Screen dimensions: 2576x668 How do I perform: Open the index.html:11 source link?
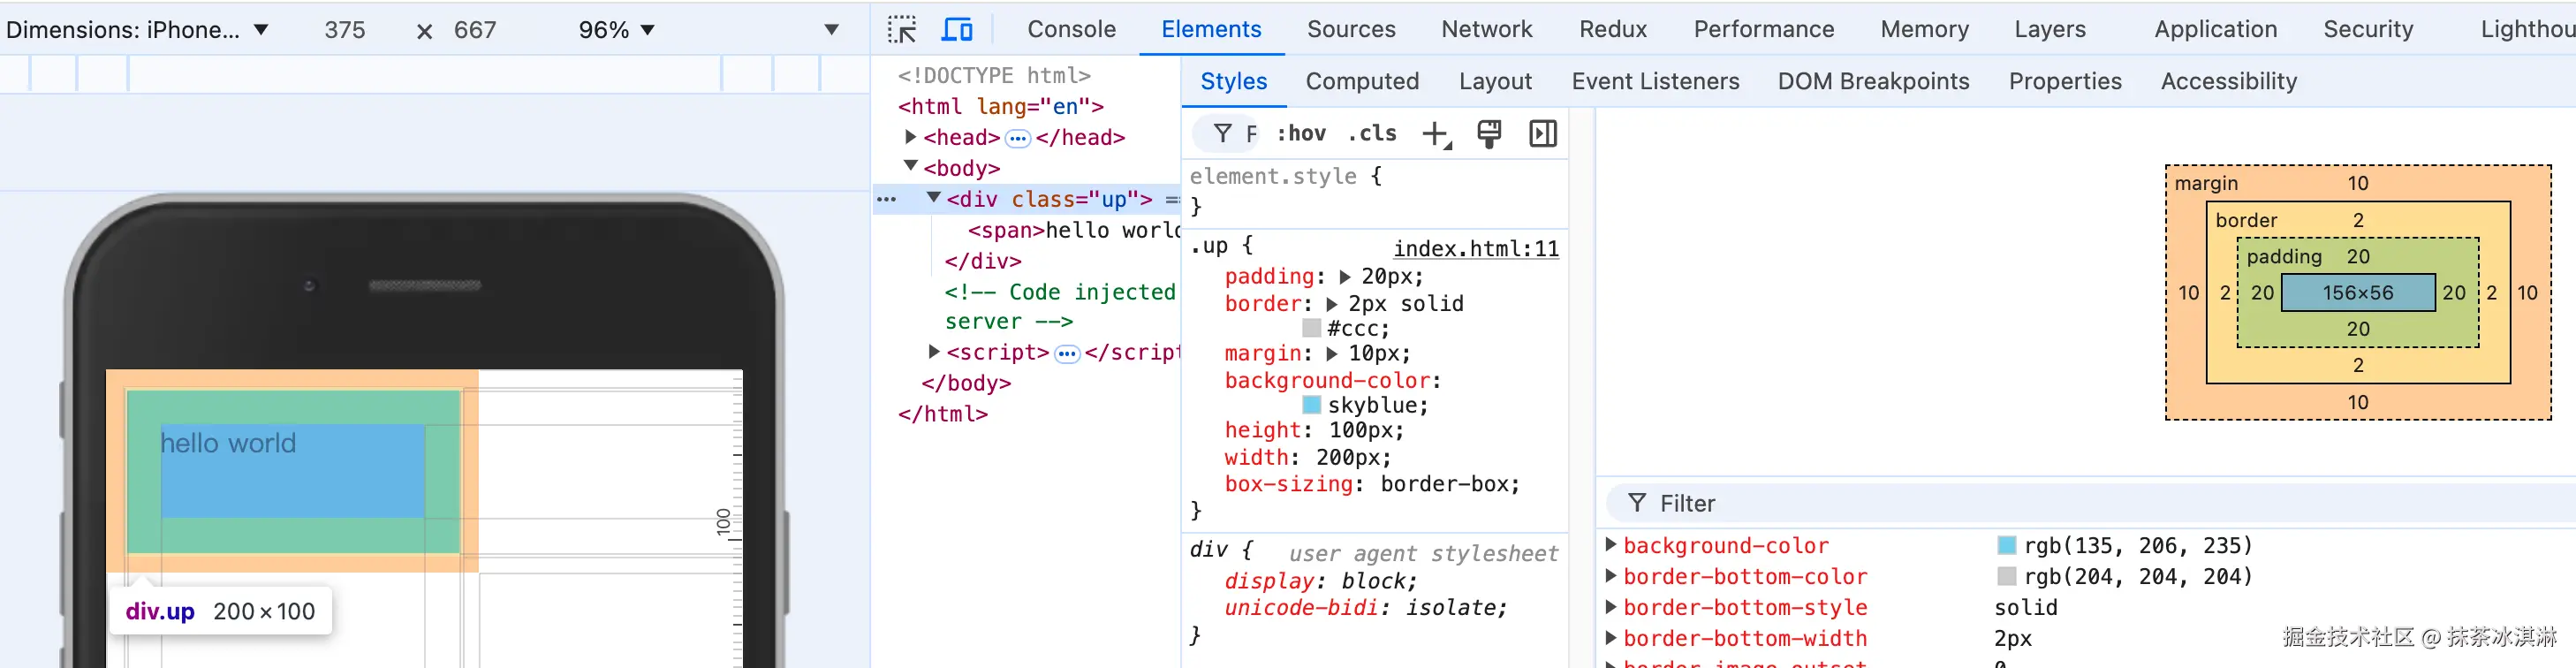coord(1475,248)
